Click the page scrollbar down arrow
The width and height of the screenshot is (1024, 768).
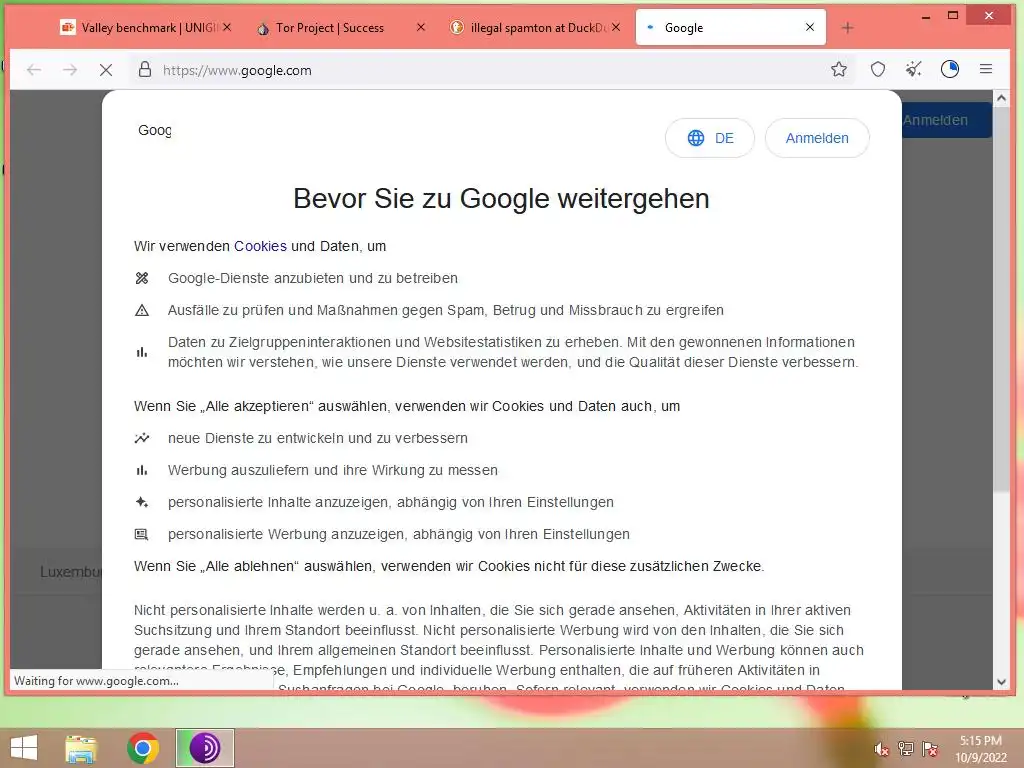coord(1001,682)
